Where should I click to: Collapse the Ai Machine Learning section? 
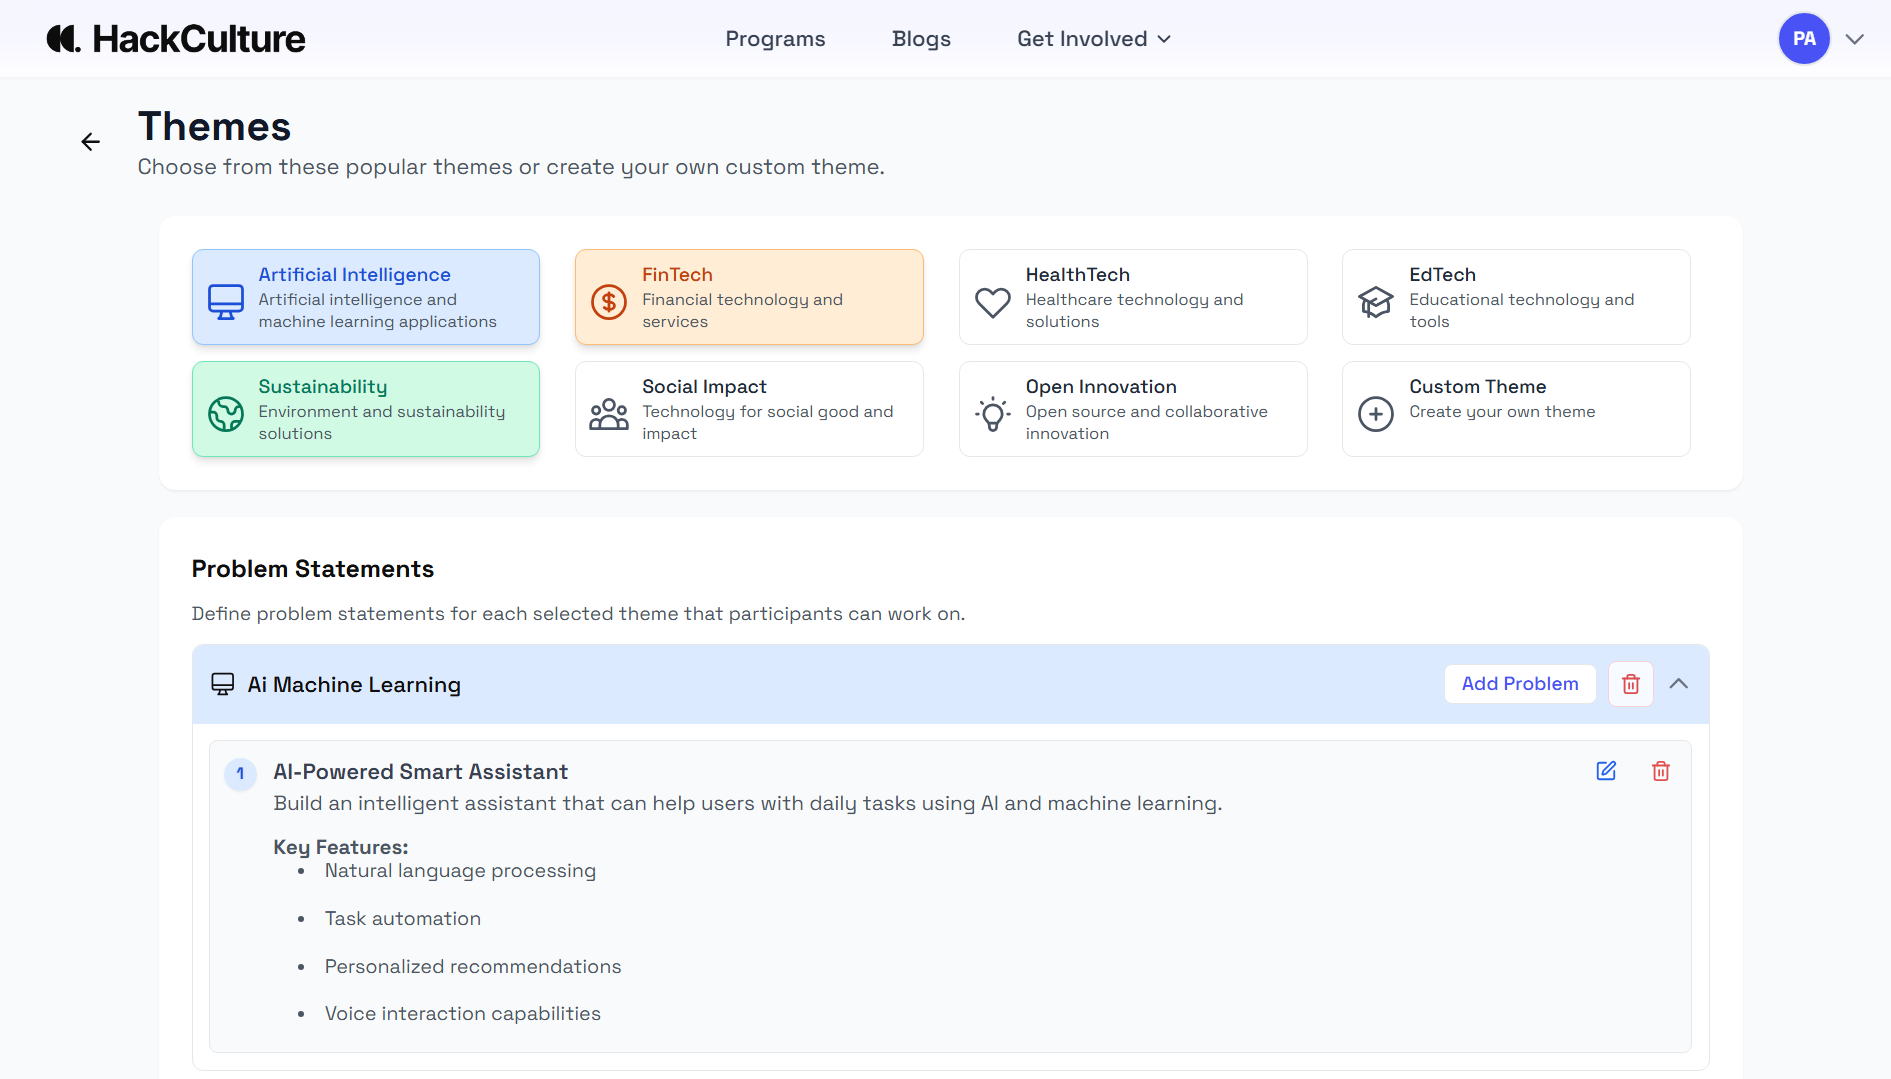pos(1679,684)
